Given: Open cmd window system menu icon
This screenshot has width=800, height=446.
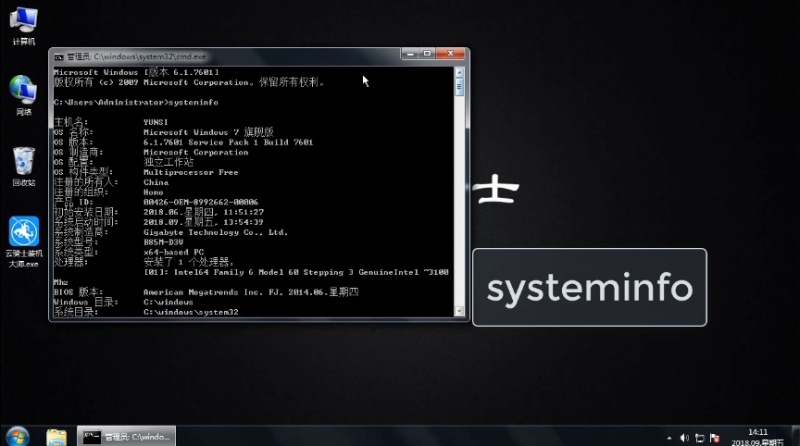Looking at the screenshot, I should [x=59, y=57].
